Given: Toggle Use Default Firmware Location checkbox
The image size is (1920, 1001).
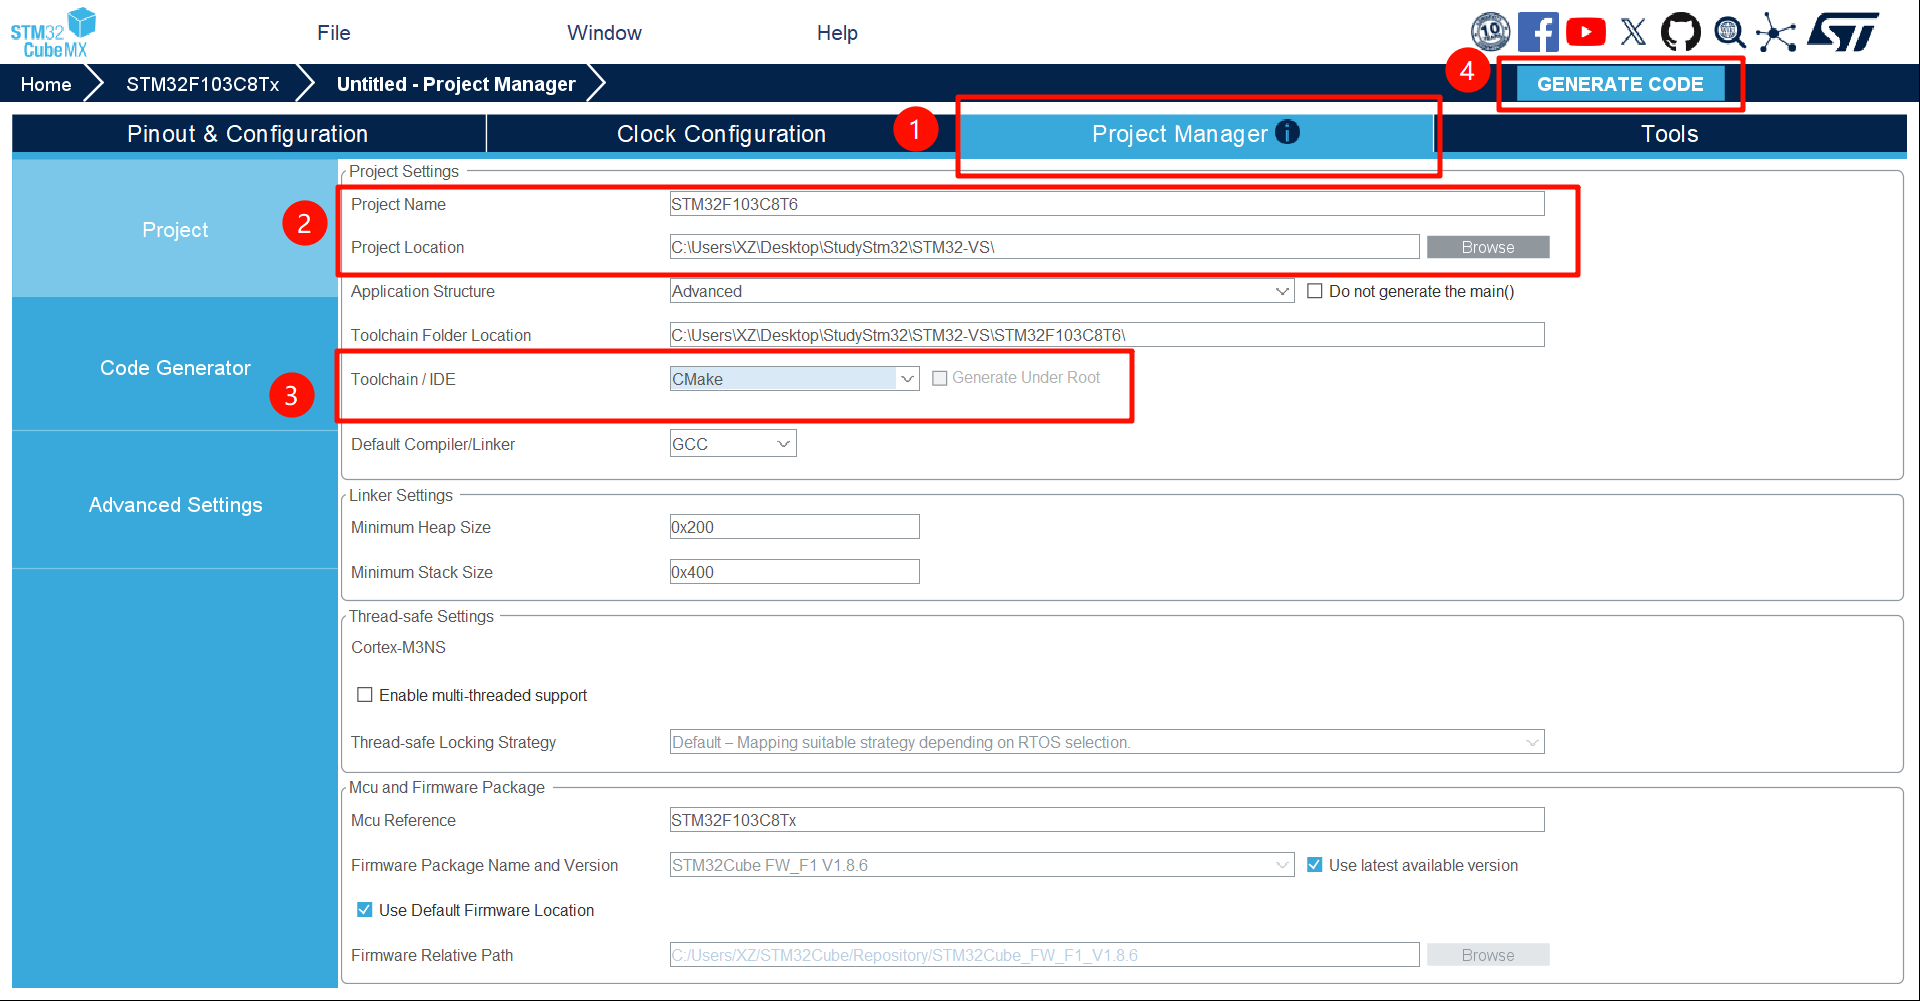Looking at the screenshot, I should click(x=365, y=910).
